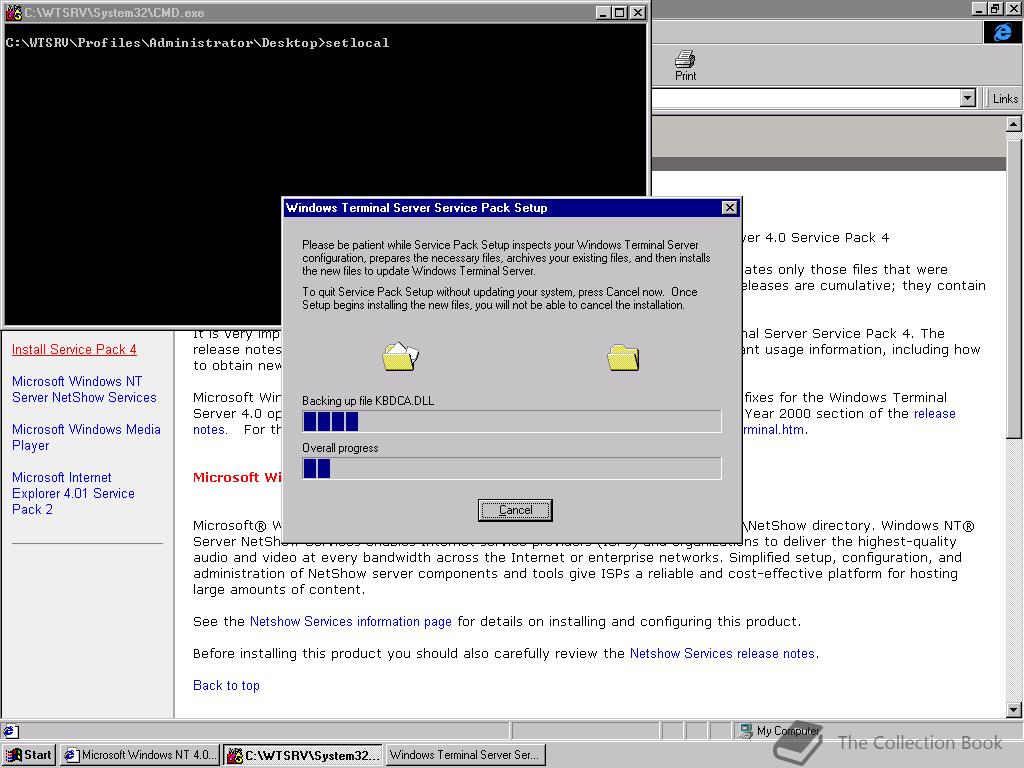Click the setlocal command line text

pyautogui.click(x=357, y=43)
